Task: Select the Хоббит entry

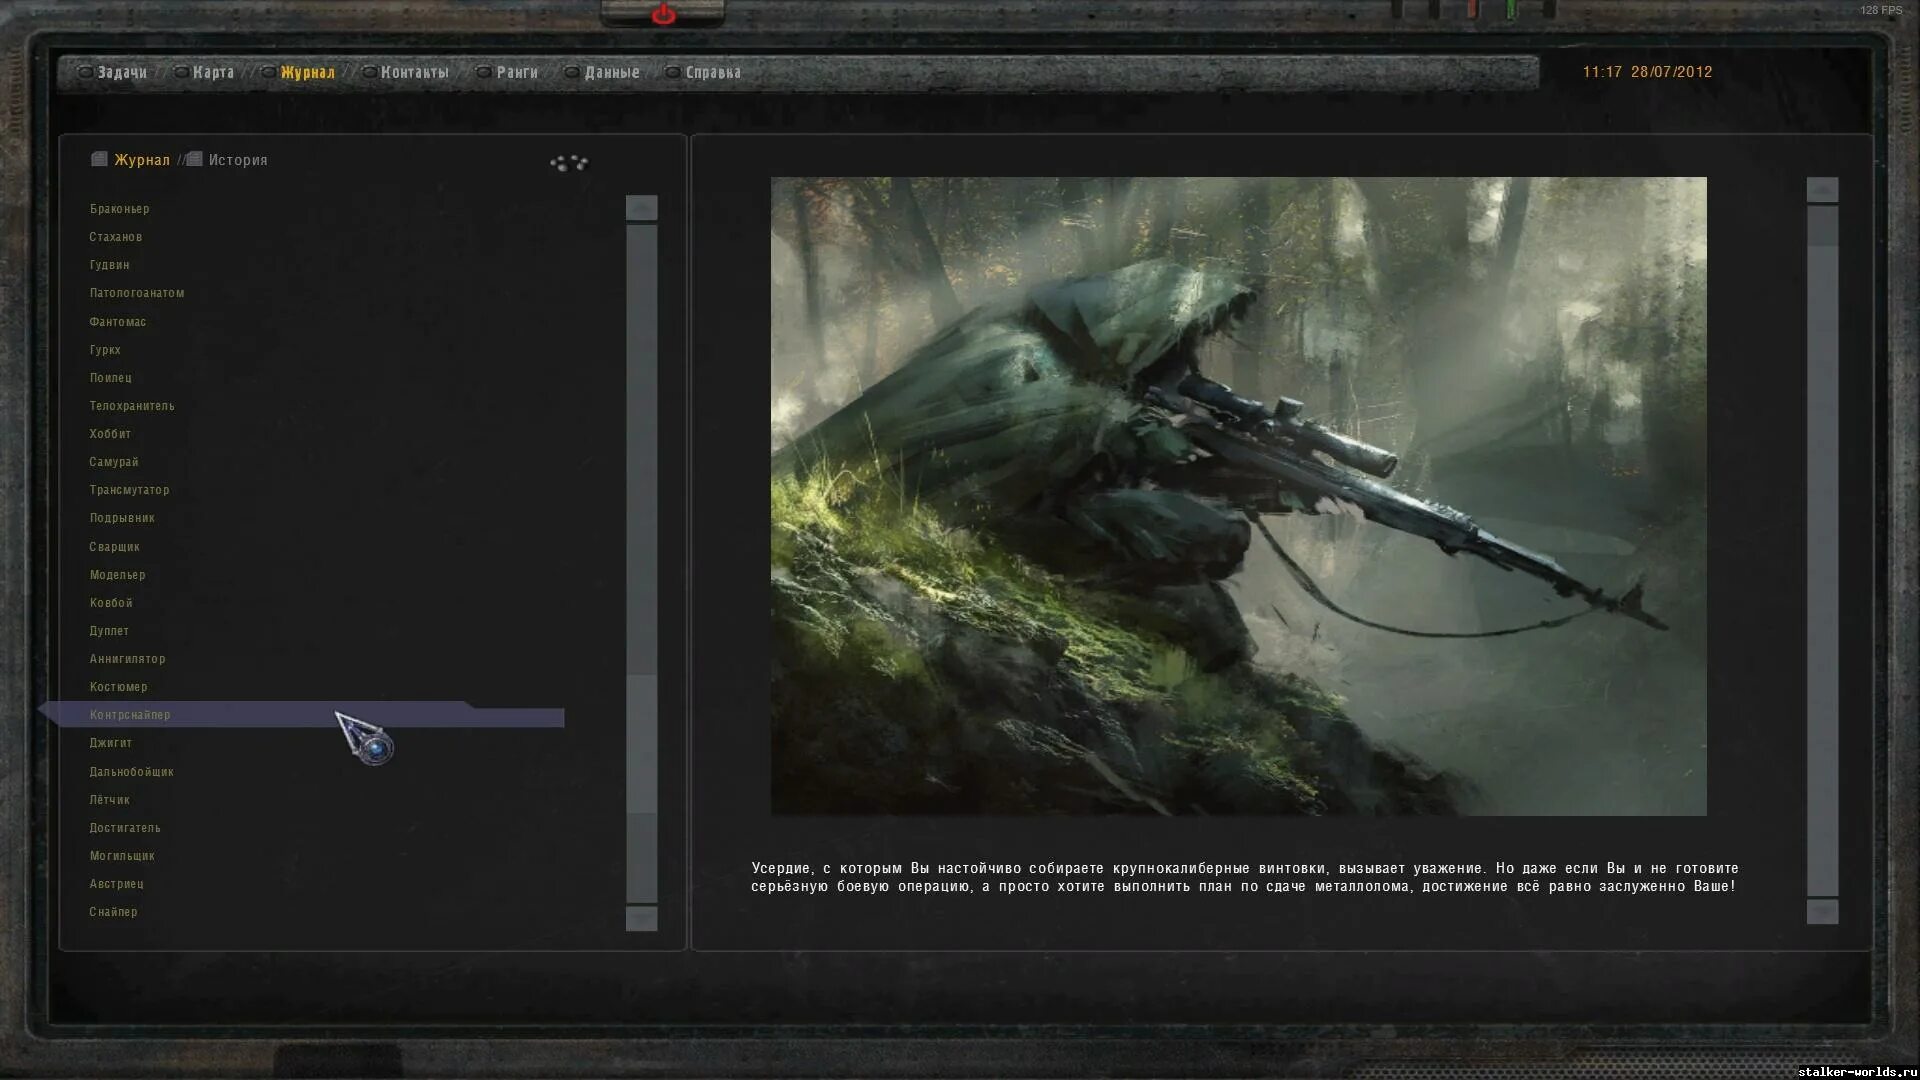Action: coord(110,434)
